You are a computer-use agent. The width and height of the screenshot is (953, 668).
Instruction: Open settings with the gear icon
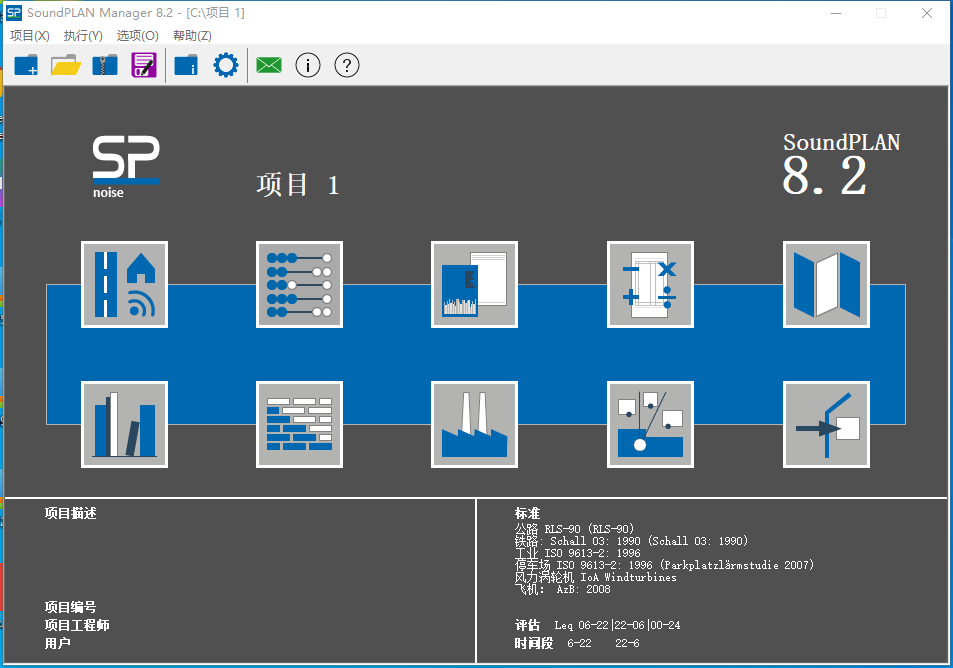coord(225,64)
